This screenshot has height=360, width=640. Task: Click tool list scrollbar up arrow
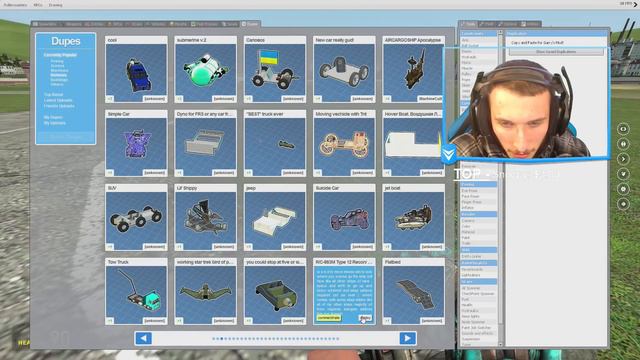(500, 33)
